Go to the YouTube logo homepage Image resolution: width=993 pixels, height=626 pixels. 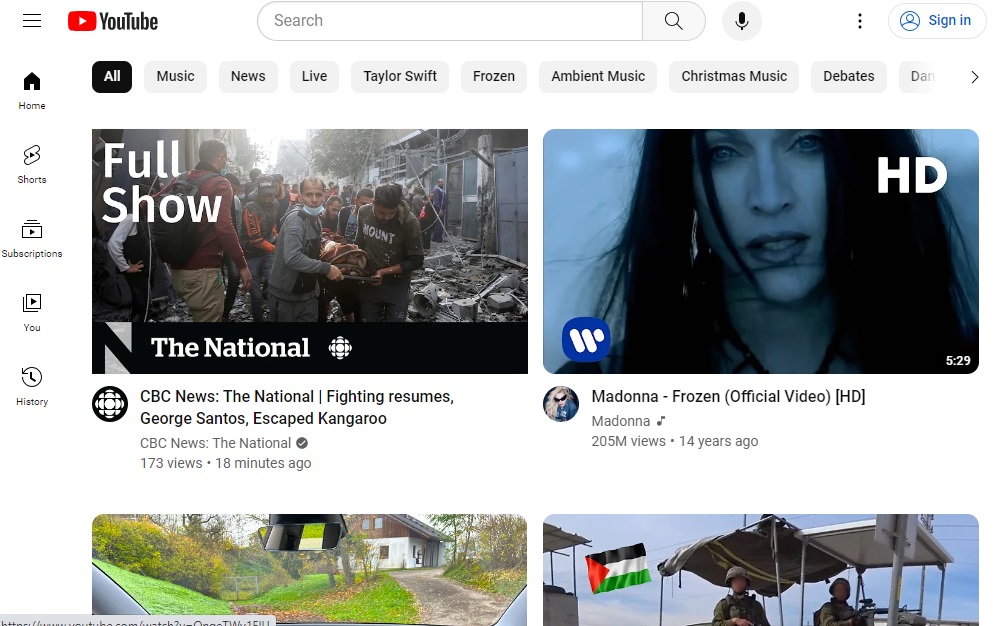[x=113, y=21]
